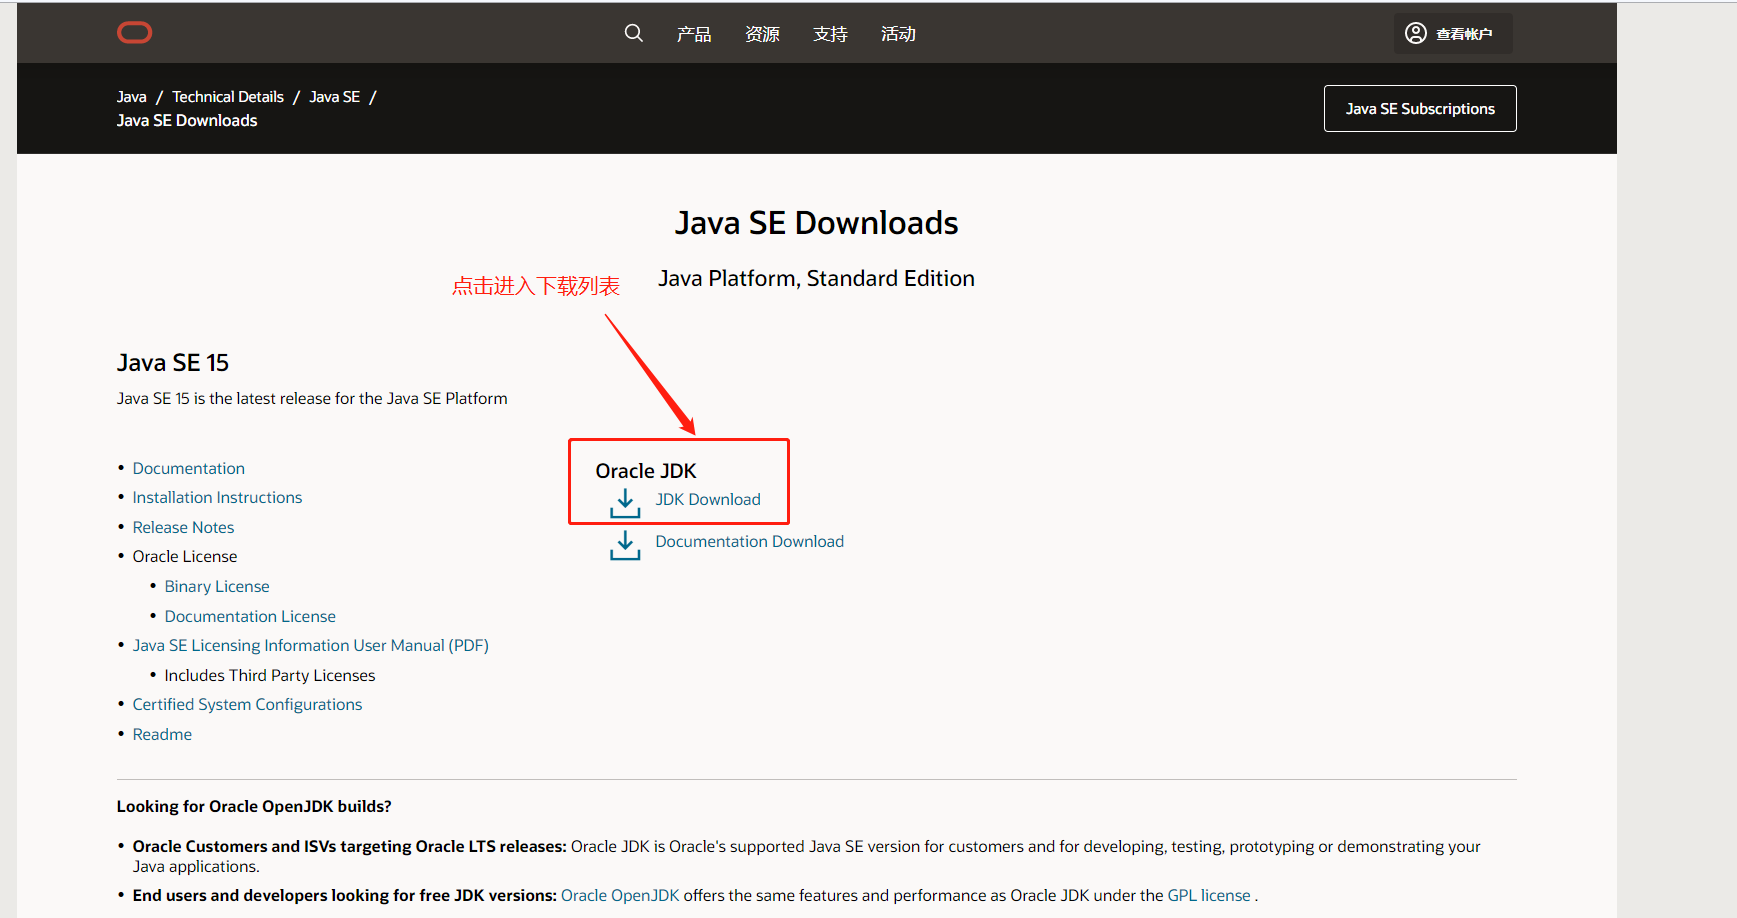The image size is (1737, 918).
Task: Click the Oracle JDK heading
Action: (x=646, y=471)
